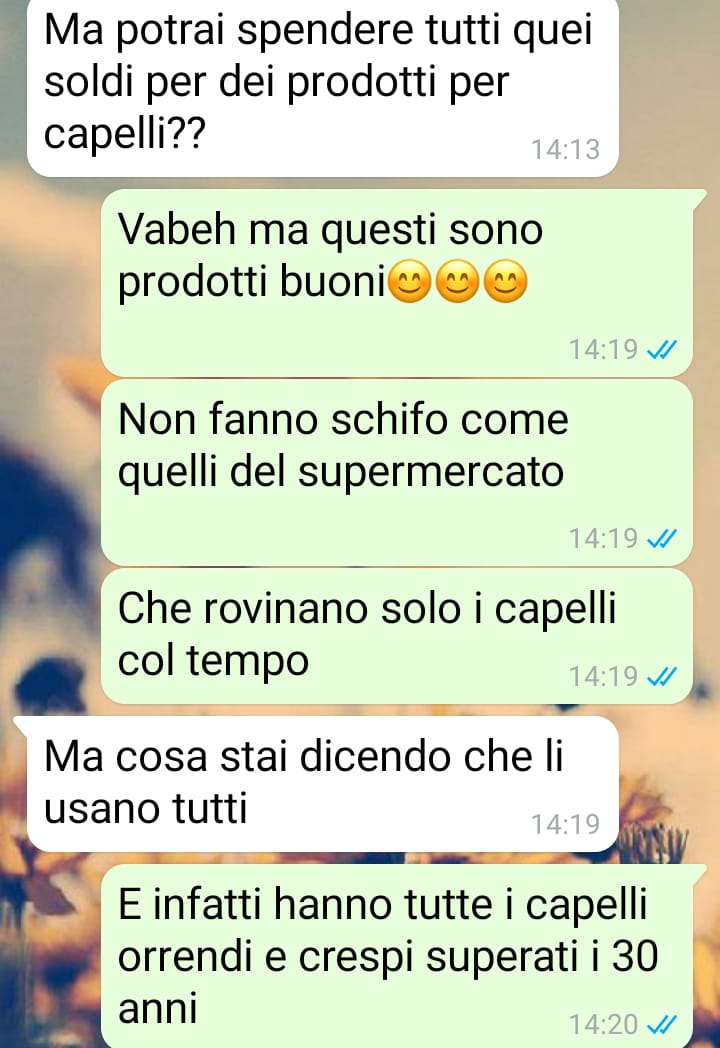720x1048 pixels.
Task: Tap the read receipt ticks on 'col tempo' message
Action: point(663,676)
